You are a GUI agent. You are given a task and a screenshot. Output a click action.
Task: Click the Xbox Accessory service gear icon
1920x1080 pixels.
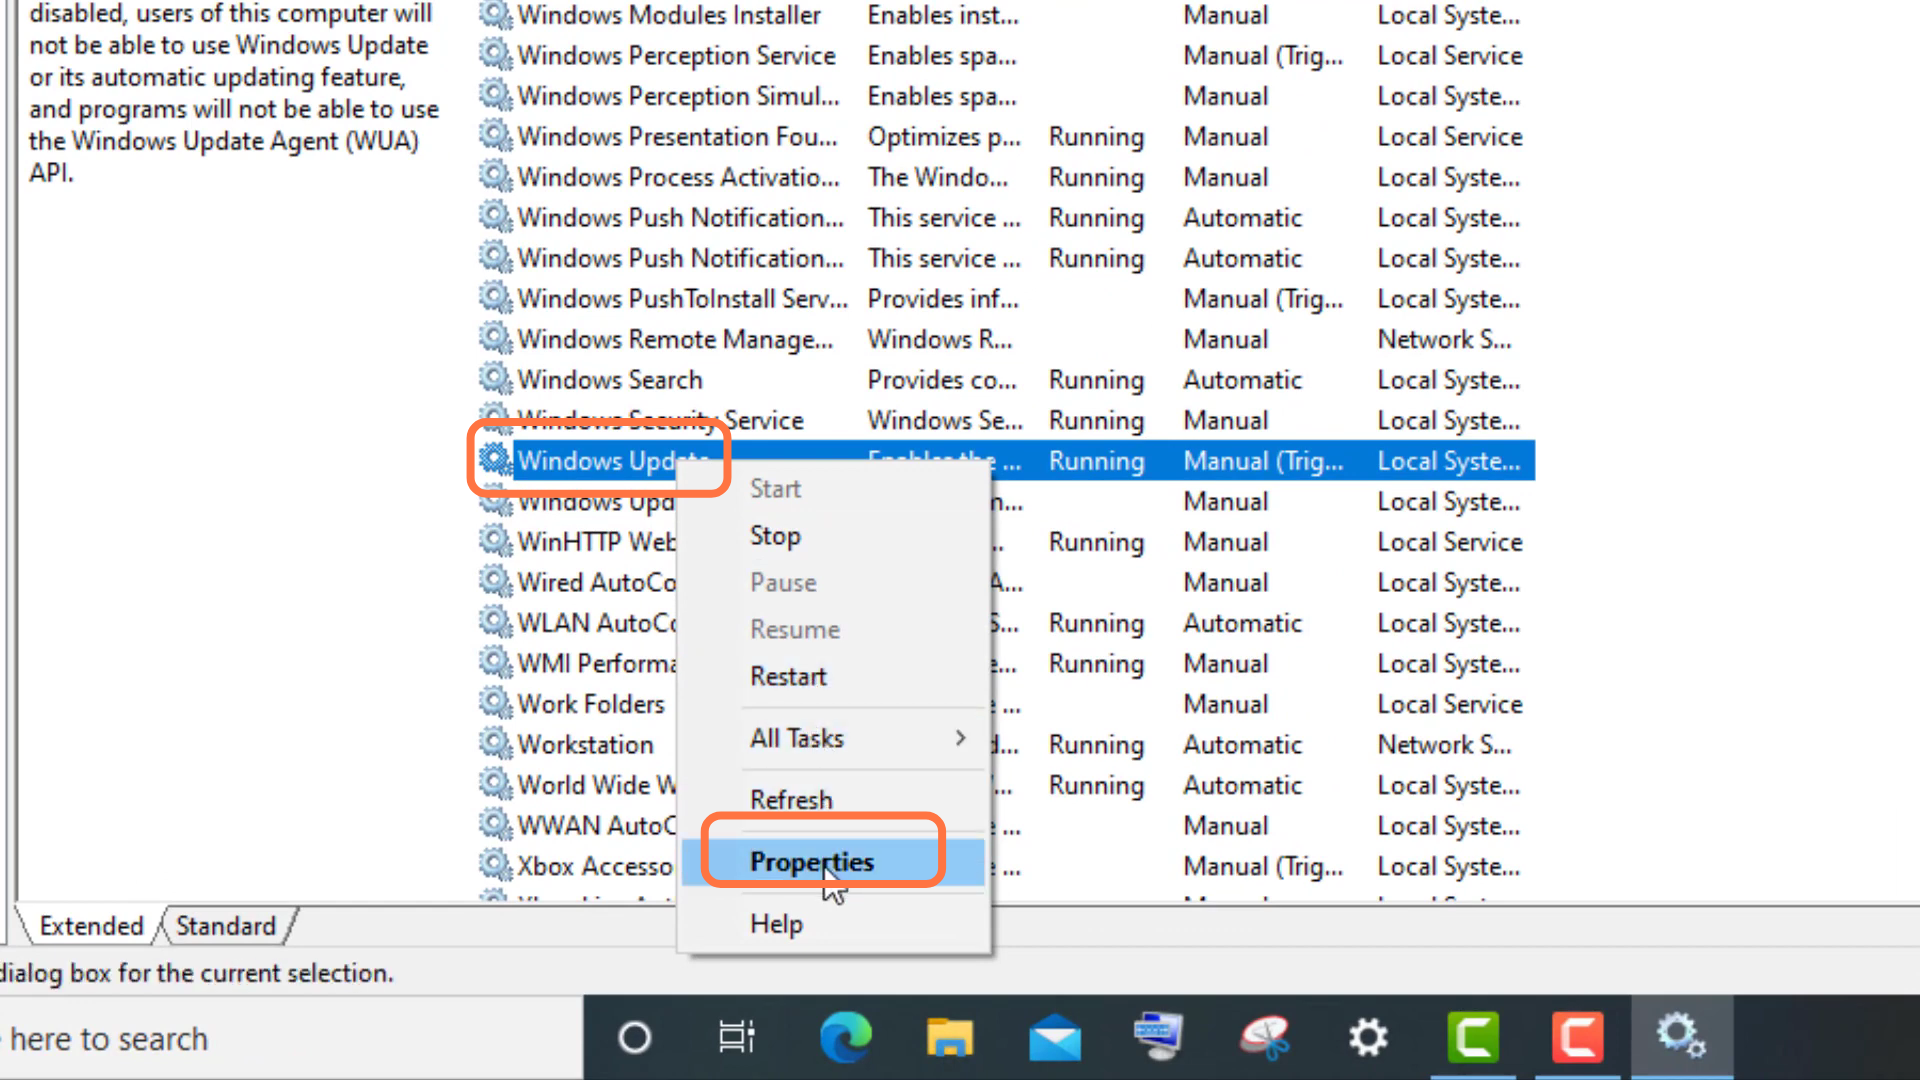(x=495, y=864)
